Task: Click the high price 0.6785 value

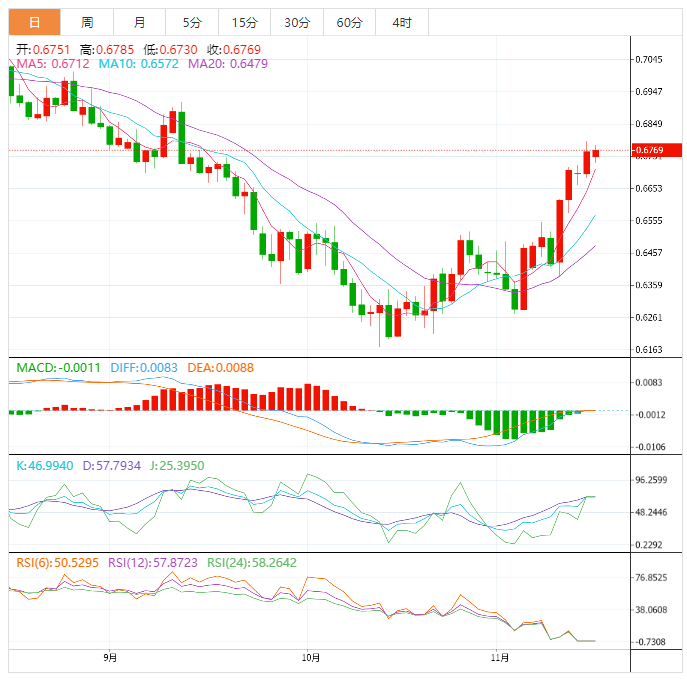Action: coord(115,50)
